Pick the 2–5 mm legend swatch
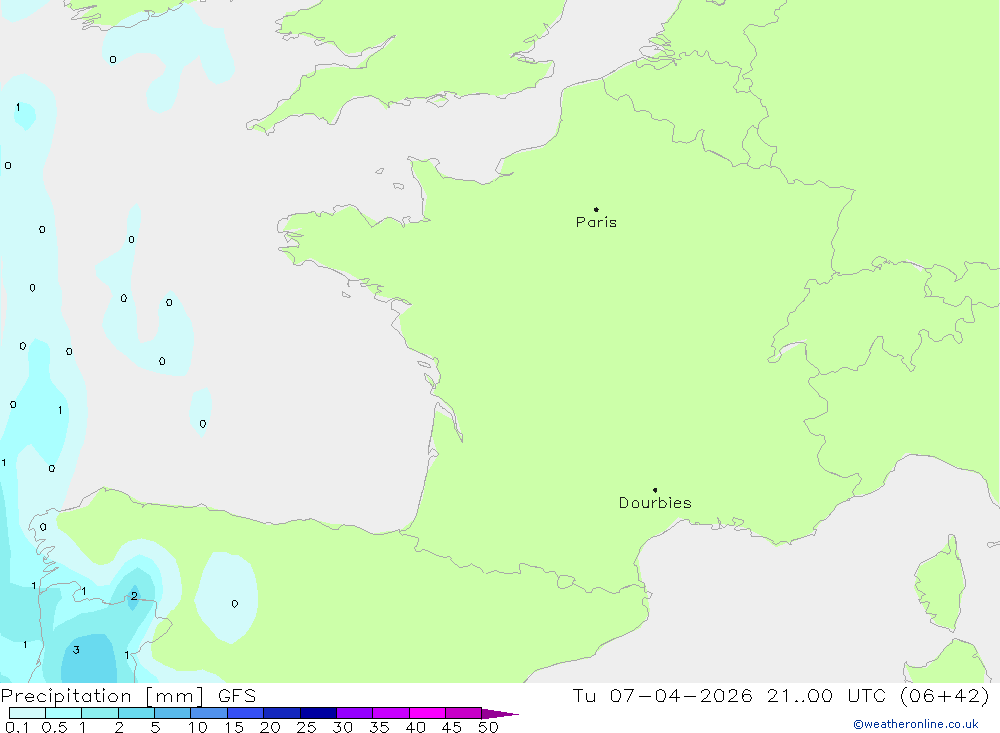 pos(136,713)
